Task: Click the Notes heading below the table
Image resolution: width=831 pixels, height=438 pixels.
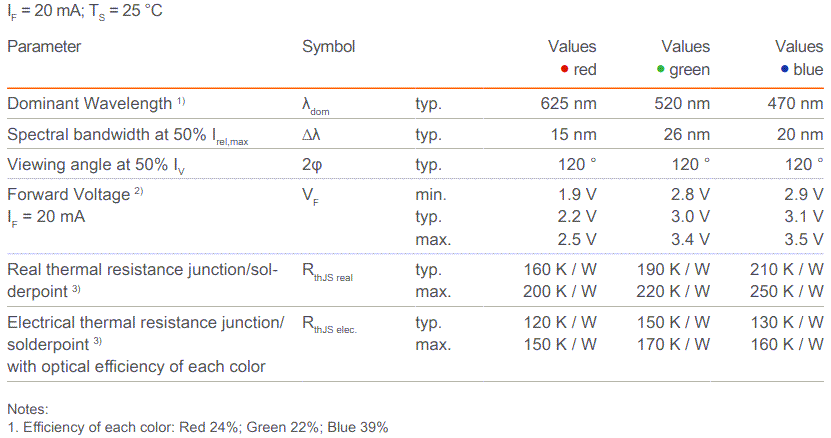Action: pyautogui.click(x=27, y=409)
